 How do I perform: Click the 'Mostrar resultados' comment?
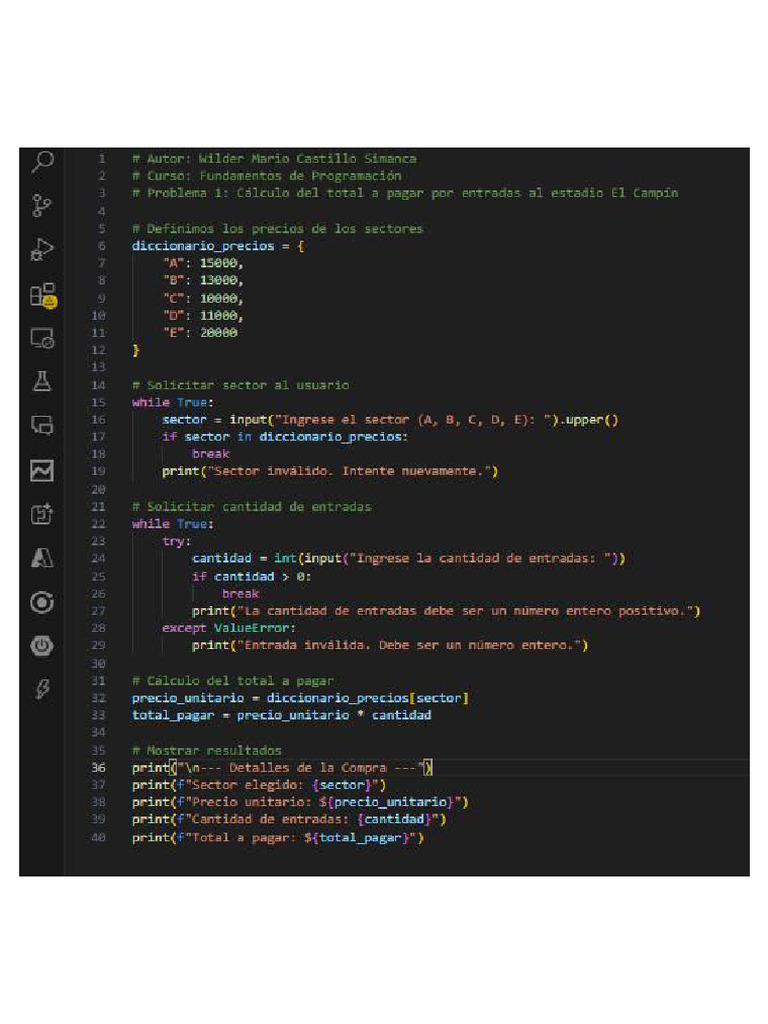point(206,750)
